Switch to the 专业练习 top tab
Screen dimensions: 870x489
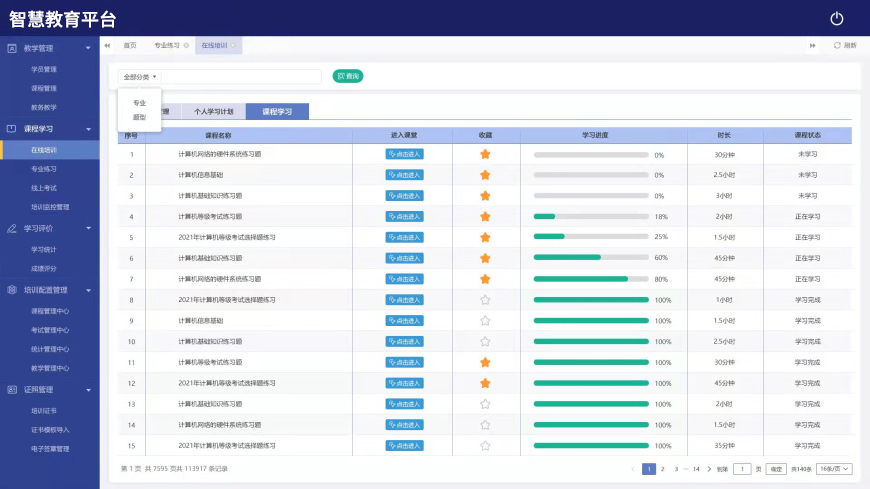(x=166, y=46)
